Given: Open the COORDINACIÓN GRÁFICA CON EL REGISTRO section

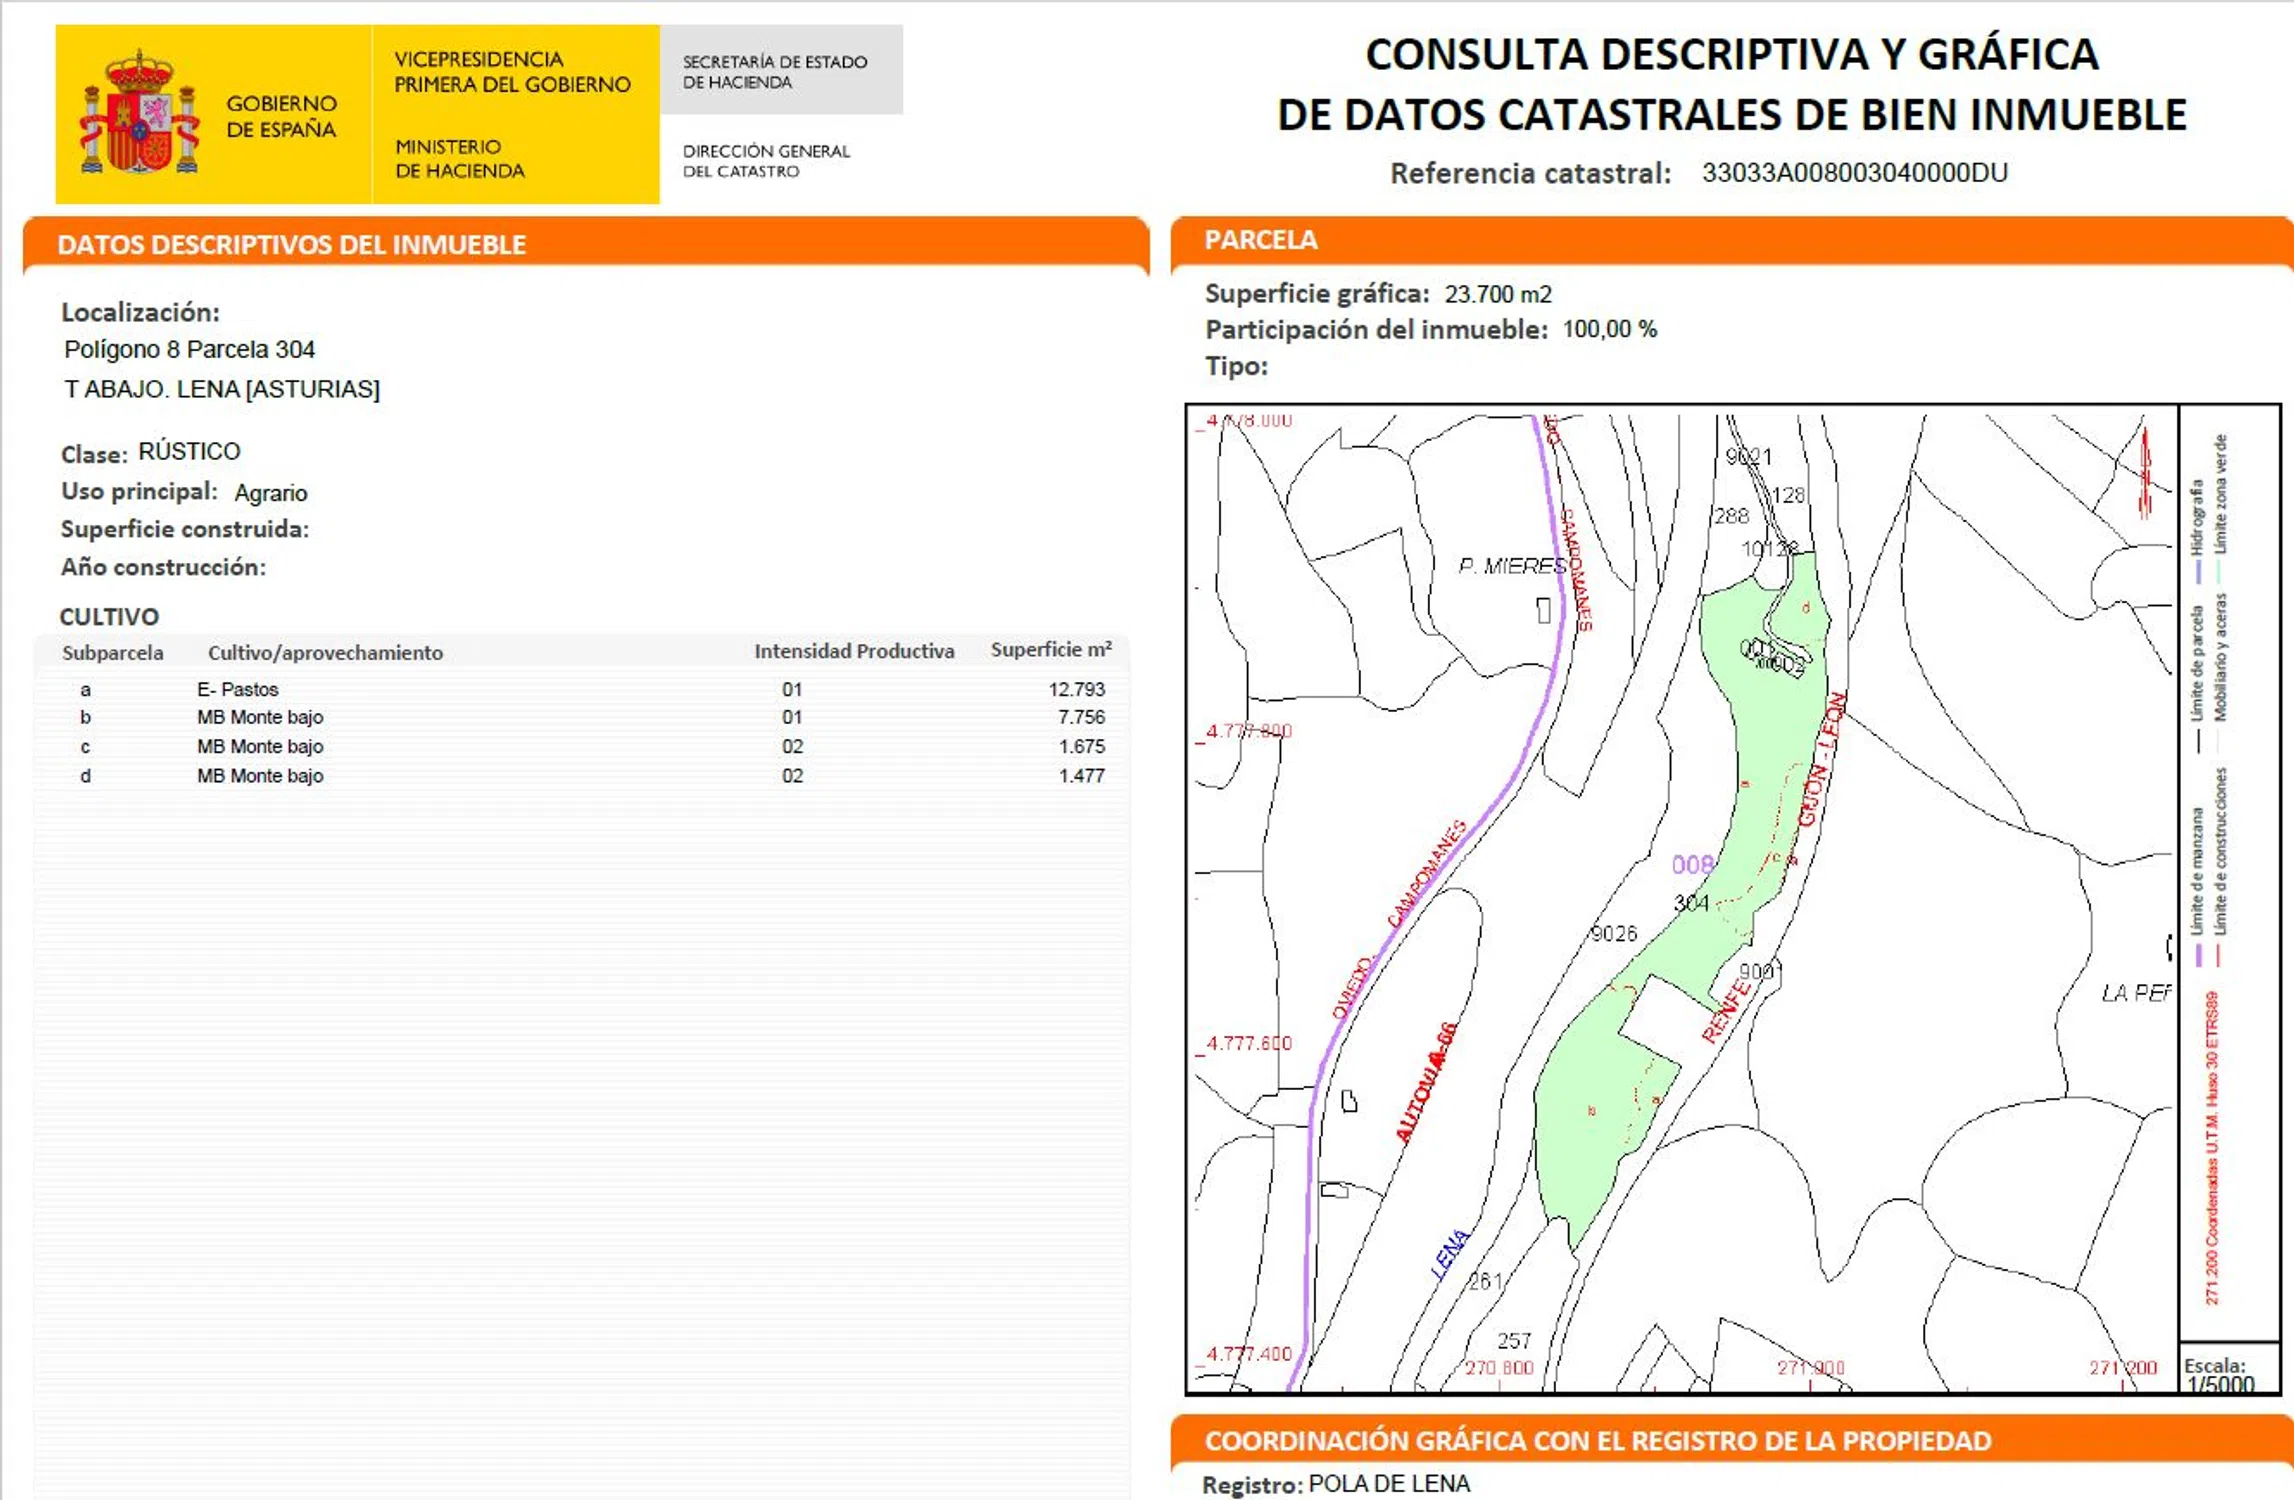Looking at the screenshot, I should click(1597, 1440).
